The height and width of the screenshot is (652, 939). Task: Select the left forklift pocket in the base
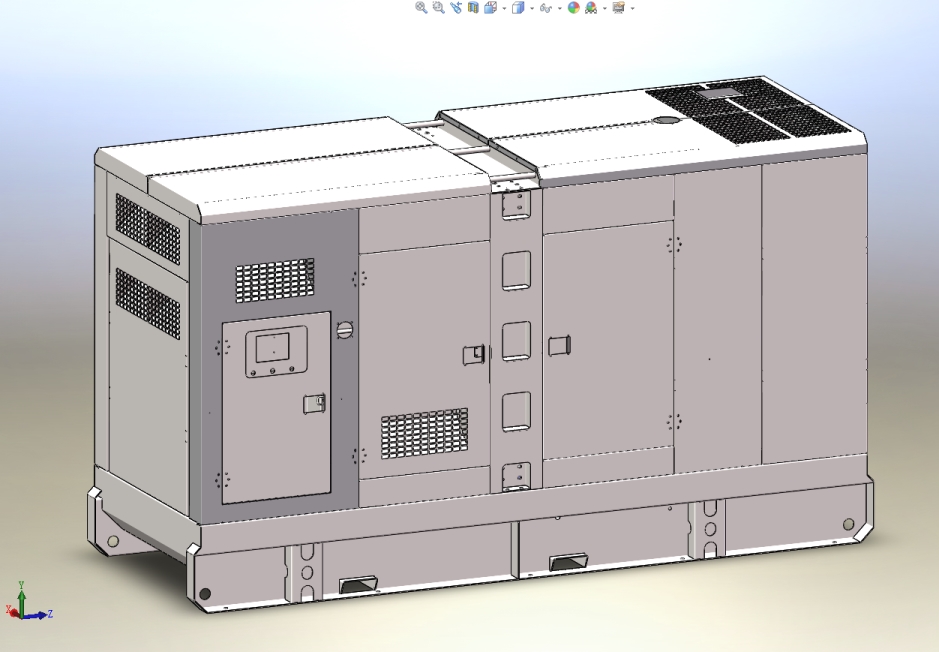[x=358, y=584]
